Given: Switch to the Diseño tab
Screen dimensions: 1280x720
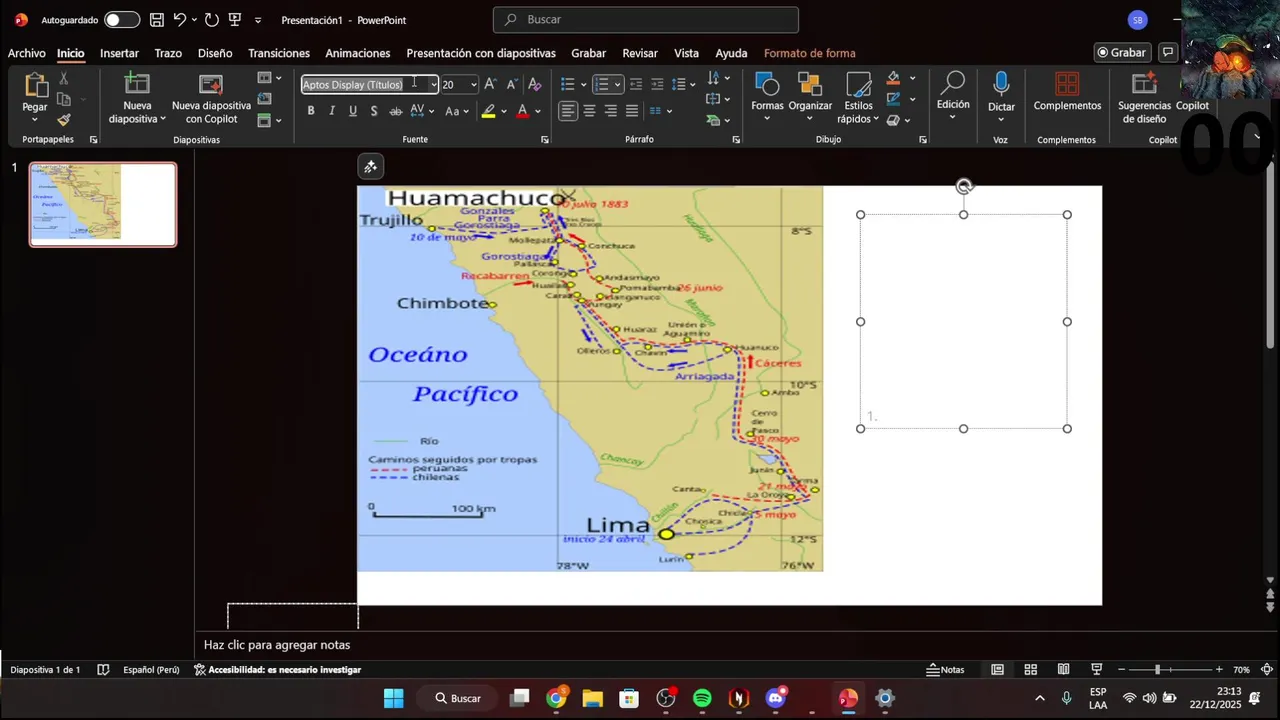Looking at the screenshot, I should [215, 53].
